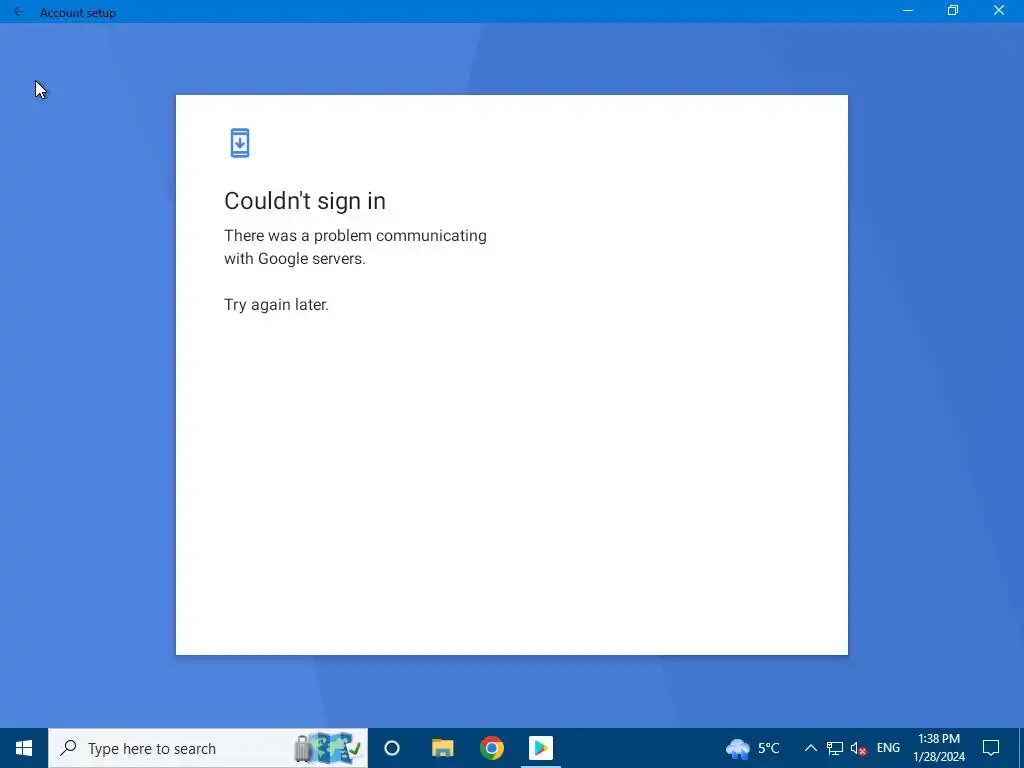1024x768 pixels.
Task: Click the travel luggage search highlight image
Action: pyautogui.click(x=328, y=748)
